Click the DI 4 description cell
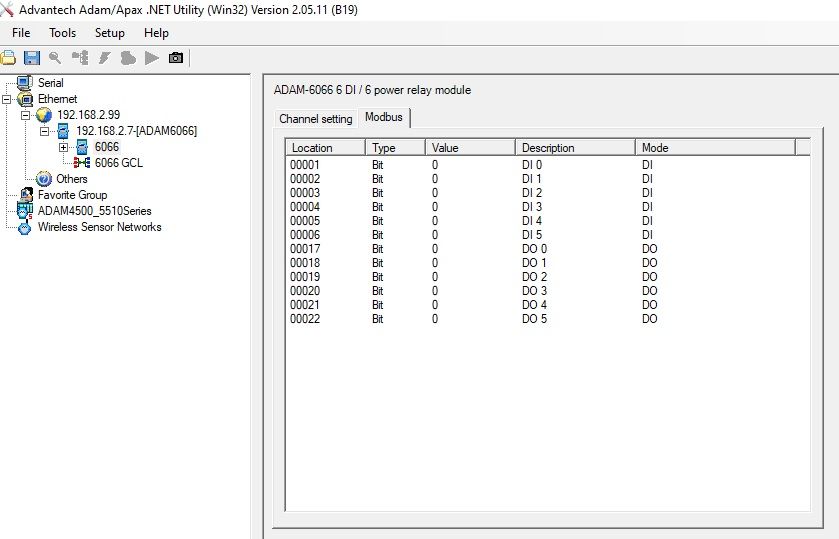The width and height of the screenshot is (839, 539). [532, 221]
